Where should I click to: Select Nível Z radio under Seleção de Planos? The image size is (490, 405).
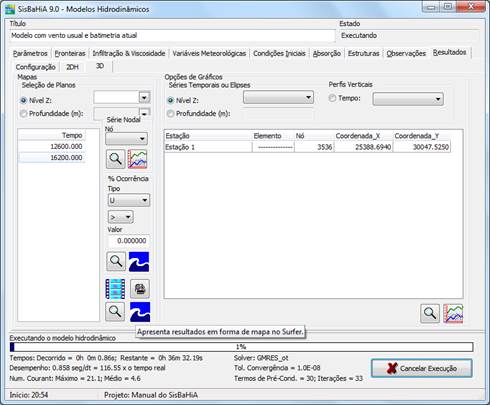pyautogui.click(x=23, y=100)
